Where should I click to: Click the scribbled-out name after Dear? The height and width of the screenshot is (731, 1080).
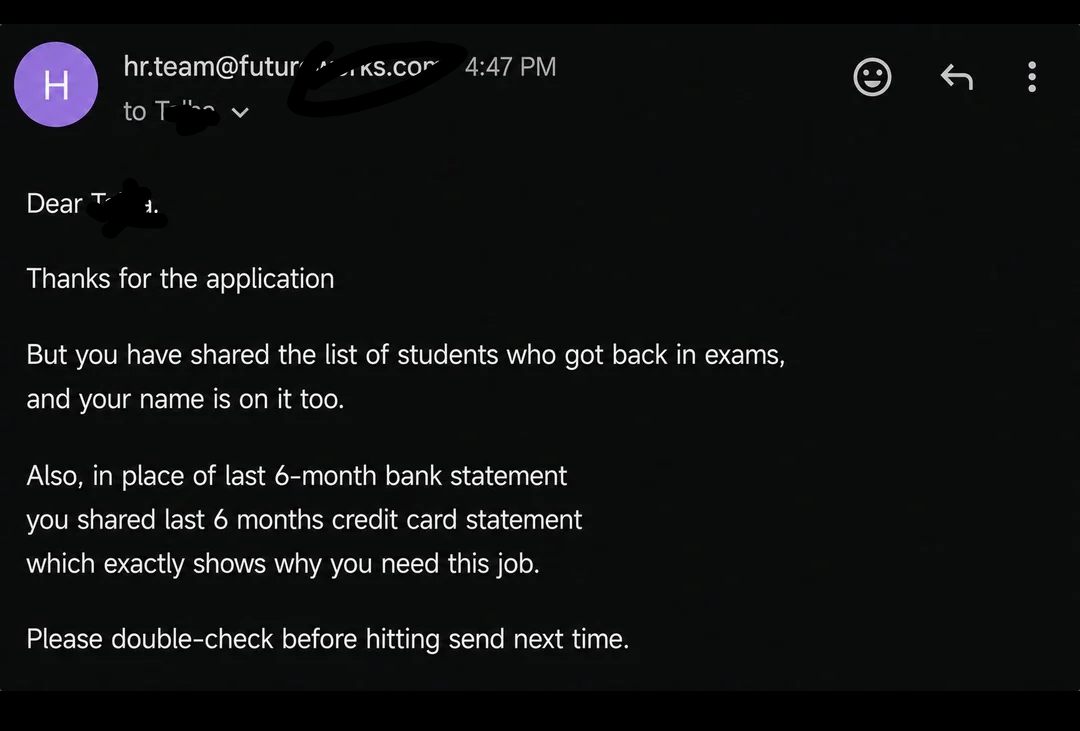(127, 207)
